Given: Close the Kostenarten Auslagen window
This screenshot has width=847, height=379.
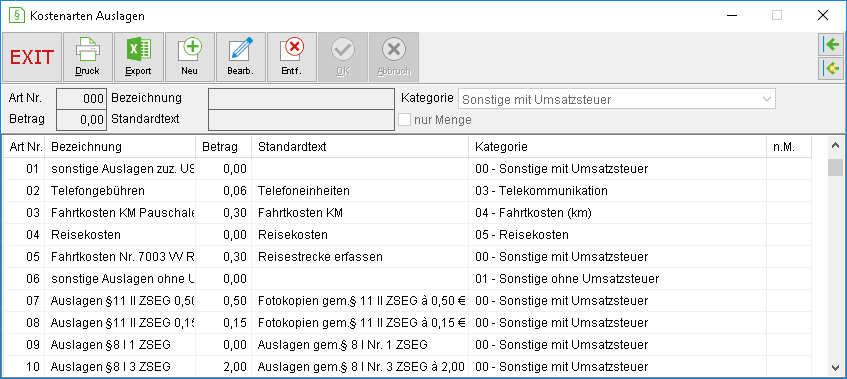Looking at the screenshot, I should click(823, 16).
